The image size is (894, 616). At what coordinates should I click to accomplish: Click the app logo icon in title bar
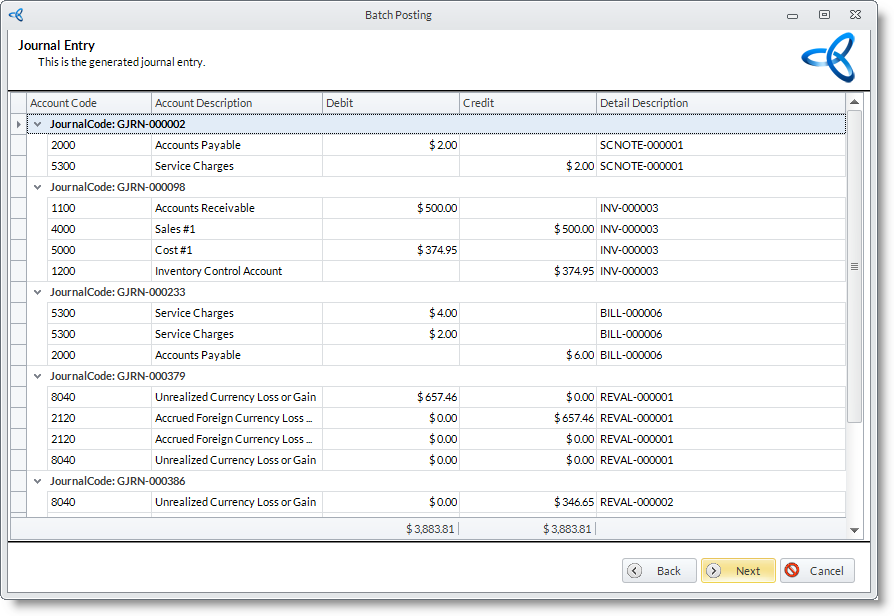(x=16, y=15)
